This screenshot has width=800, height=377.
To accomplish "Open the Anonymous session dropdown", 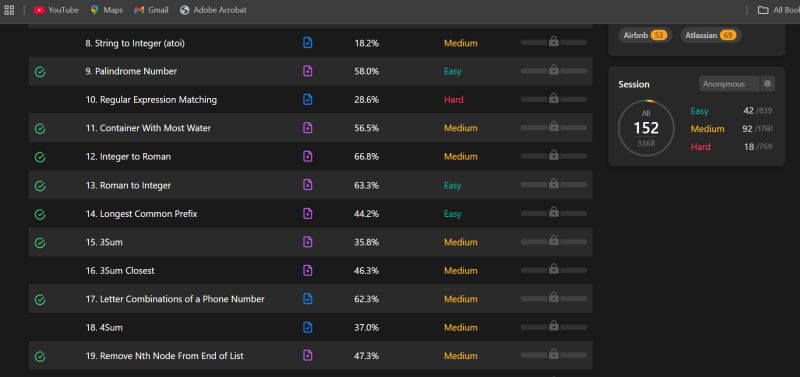I will coord(730,84).
